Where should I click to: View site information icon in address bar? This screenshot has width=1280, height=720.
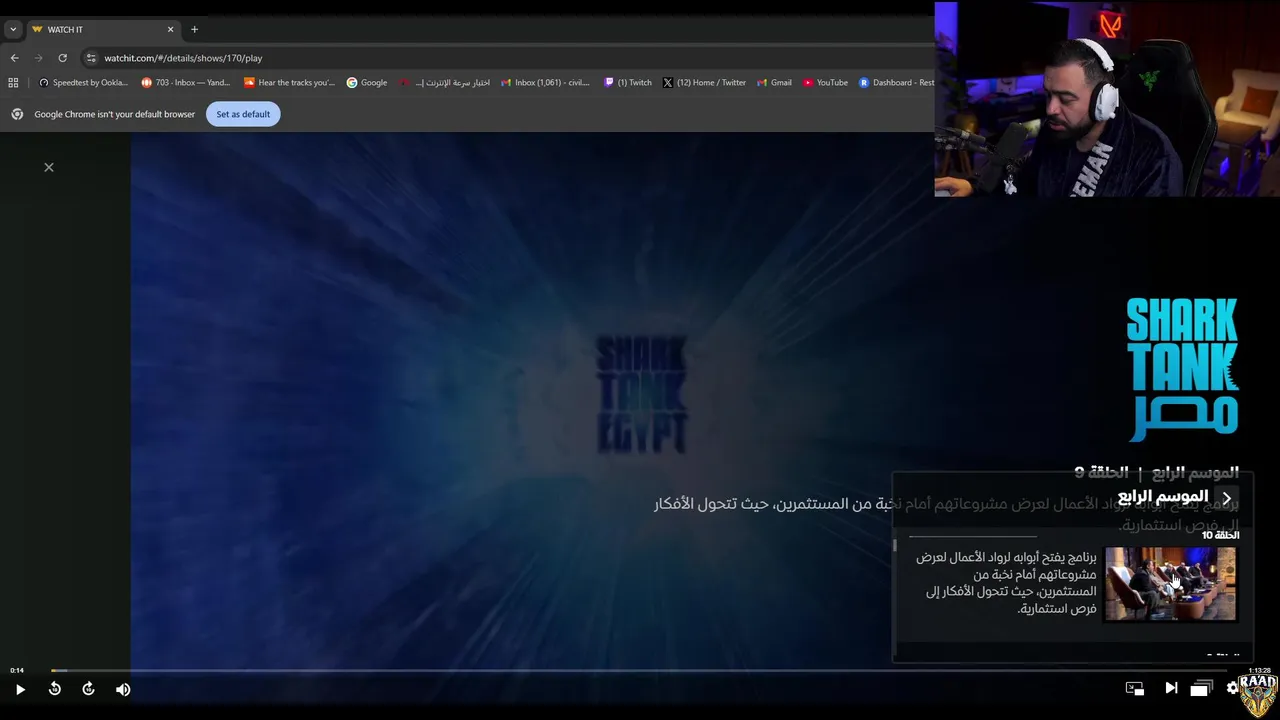coord(91,58)
